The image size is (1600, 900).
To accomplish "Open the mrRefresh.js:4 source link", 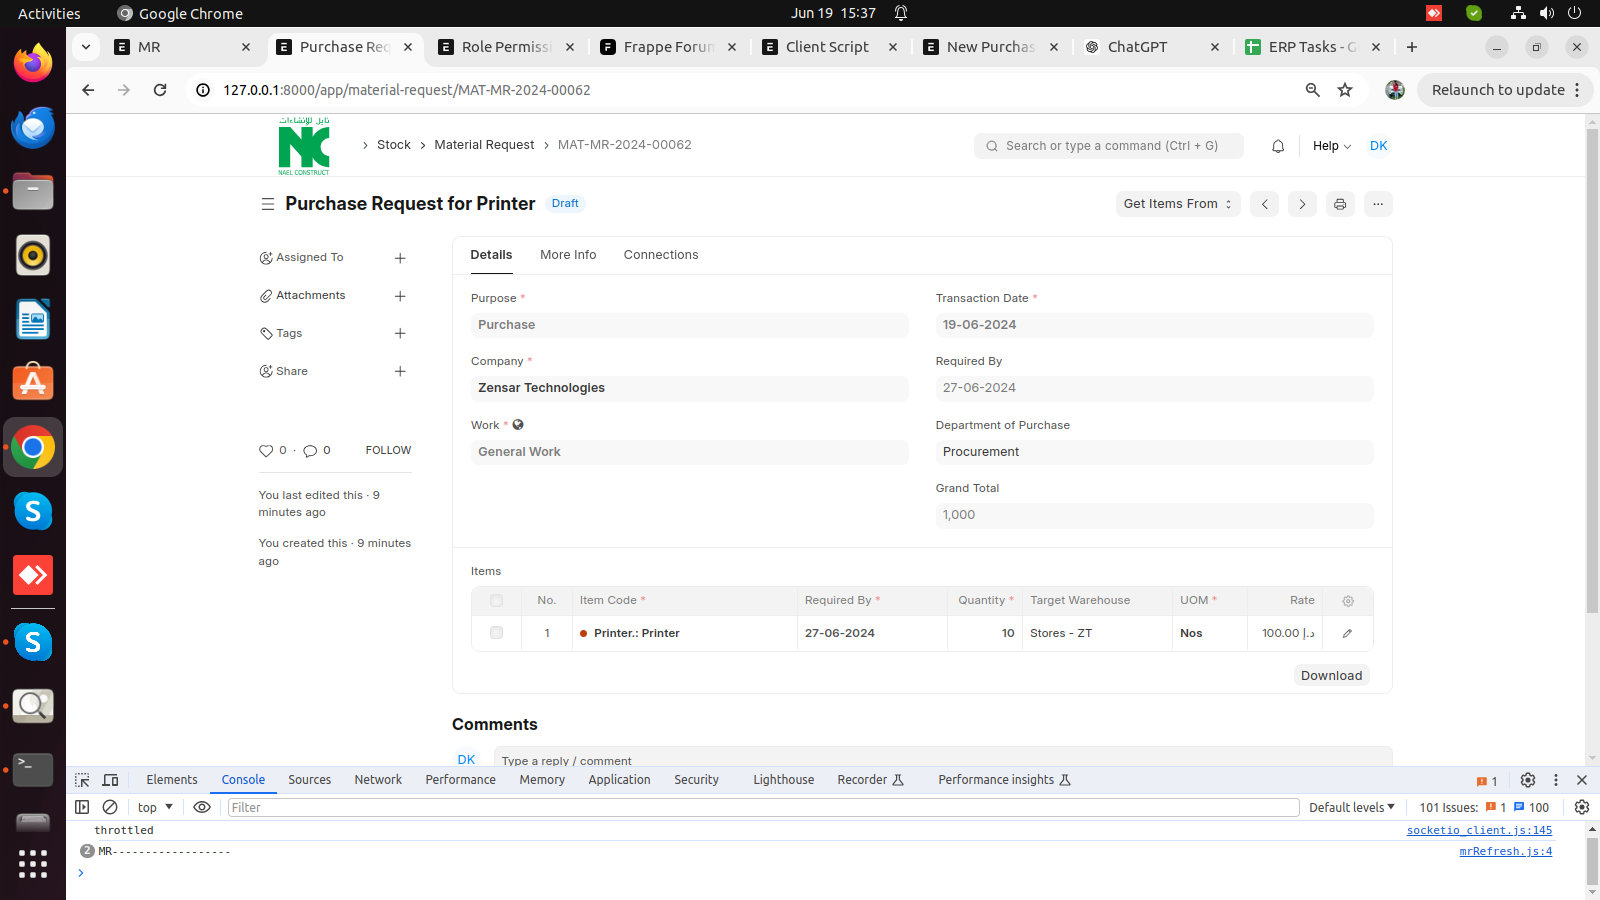I will tap(1505, 852).
